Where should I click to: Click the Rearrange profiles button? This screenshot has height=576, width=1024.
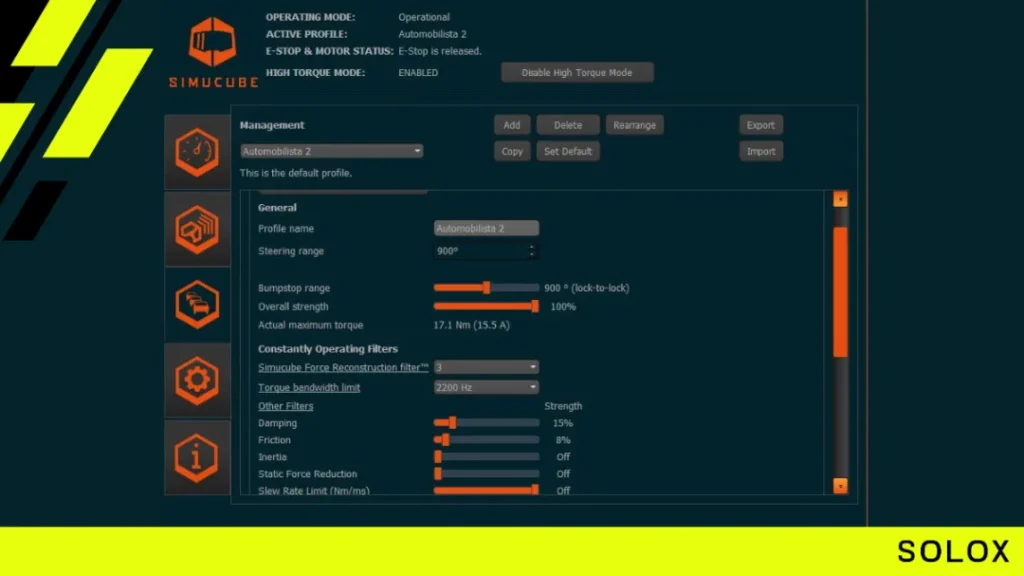(634, 125)
